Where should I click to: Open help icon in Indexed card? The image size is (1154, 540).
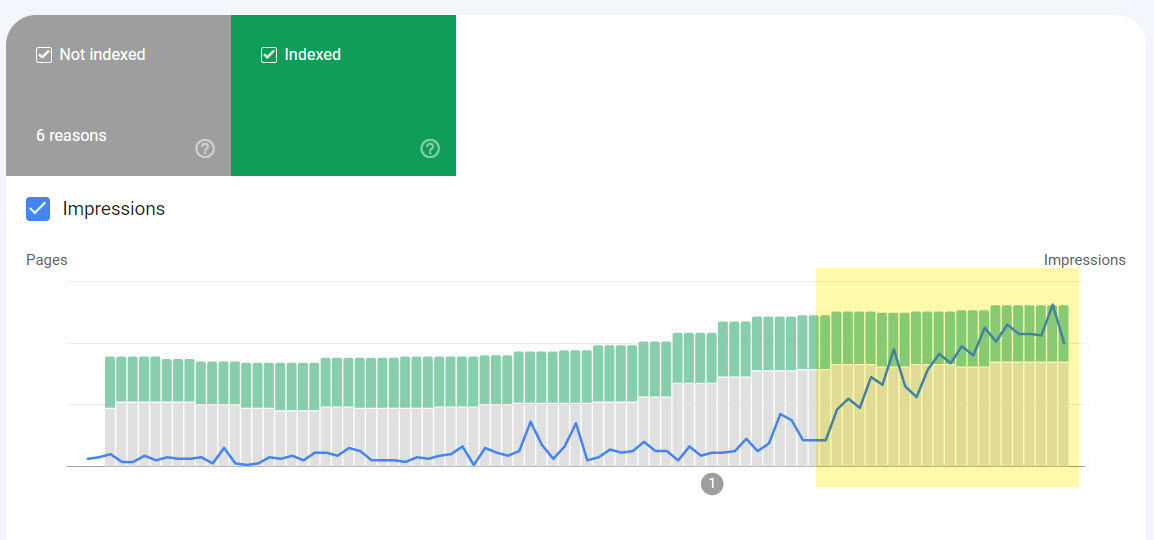[x=430, y=149]
